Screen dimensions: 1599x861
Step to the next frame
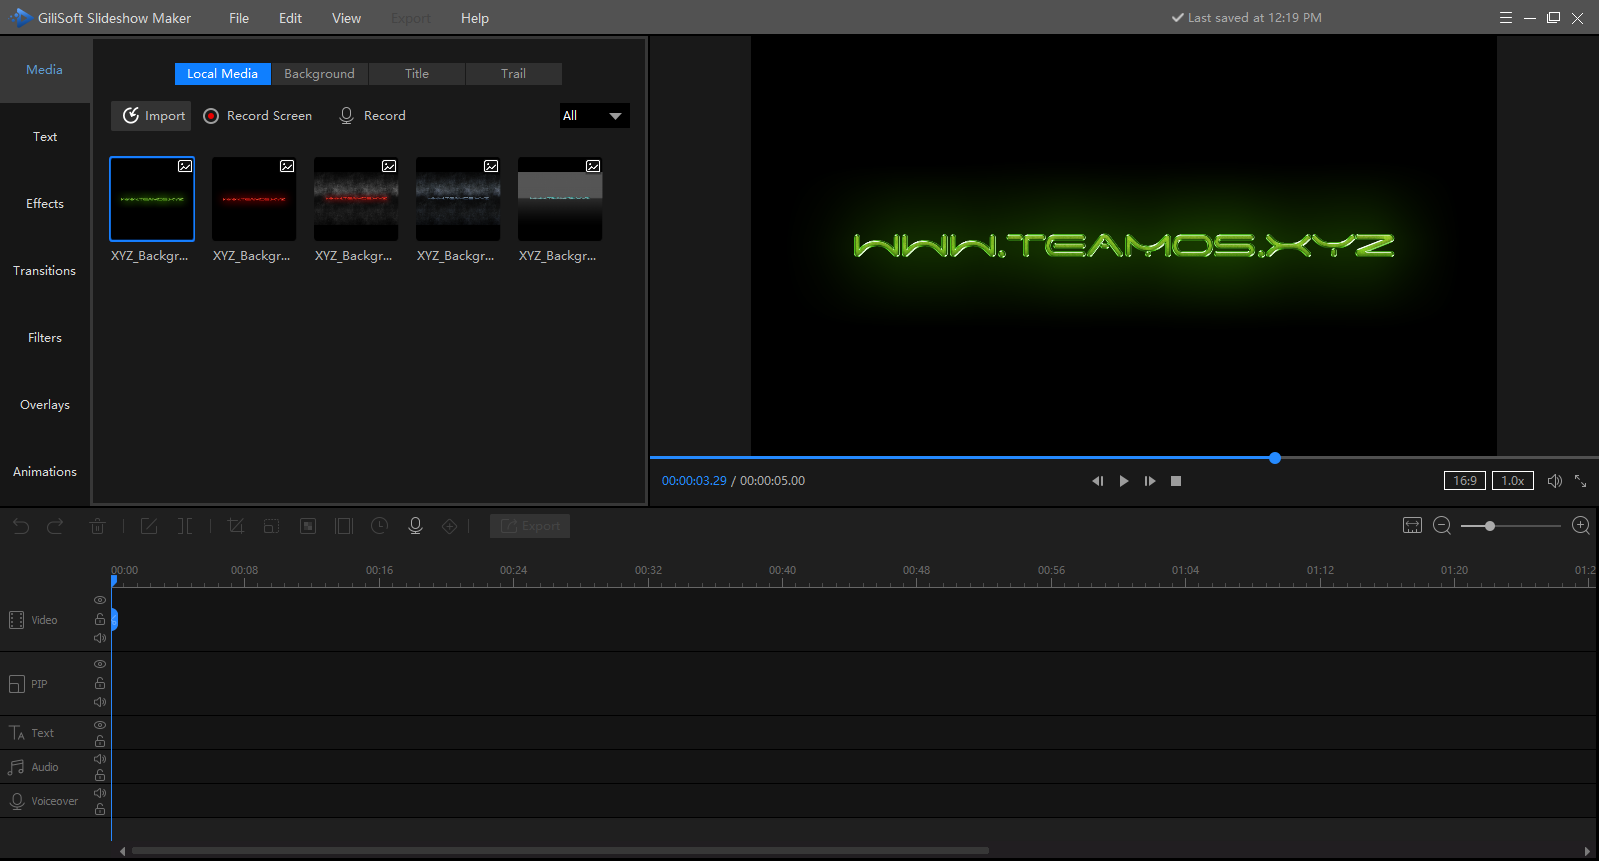[x=1150, y=481]
